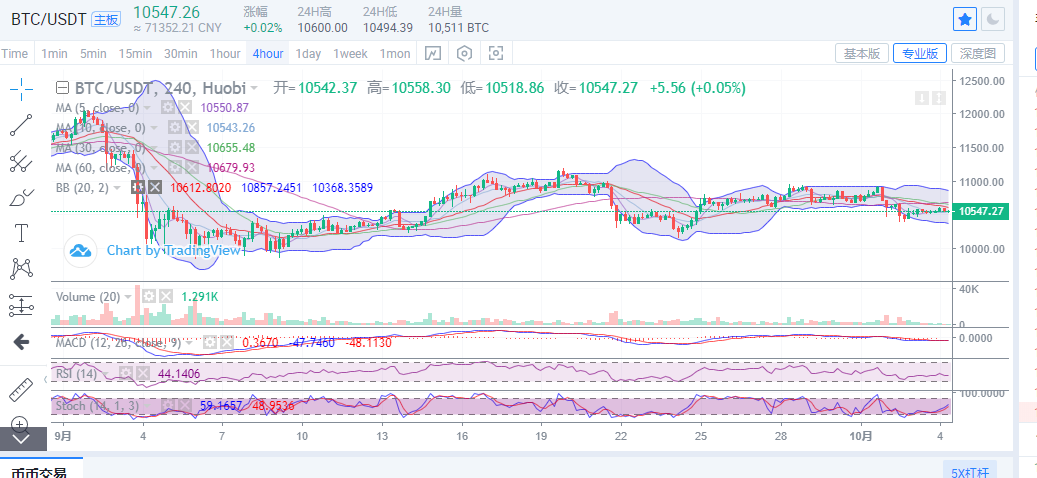Viewport: 1037px width, 478px height.
Task: Toggle fullscreen chart mode icon
Action: 496,54
